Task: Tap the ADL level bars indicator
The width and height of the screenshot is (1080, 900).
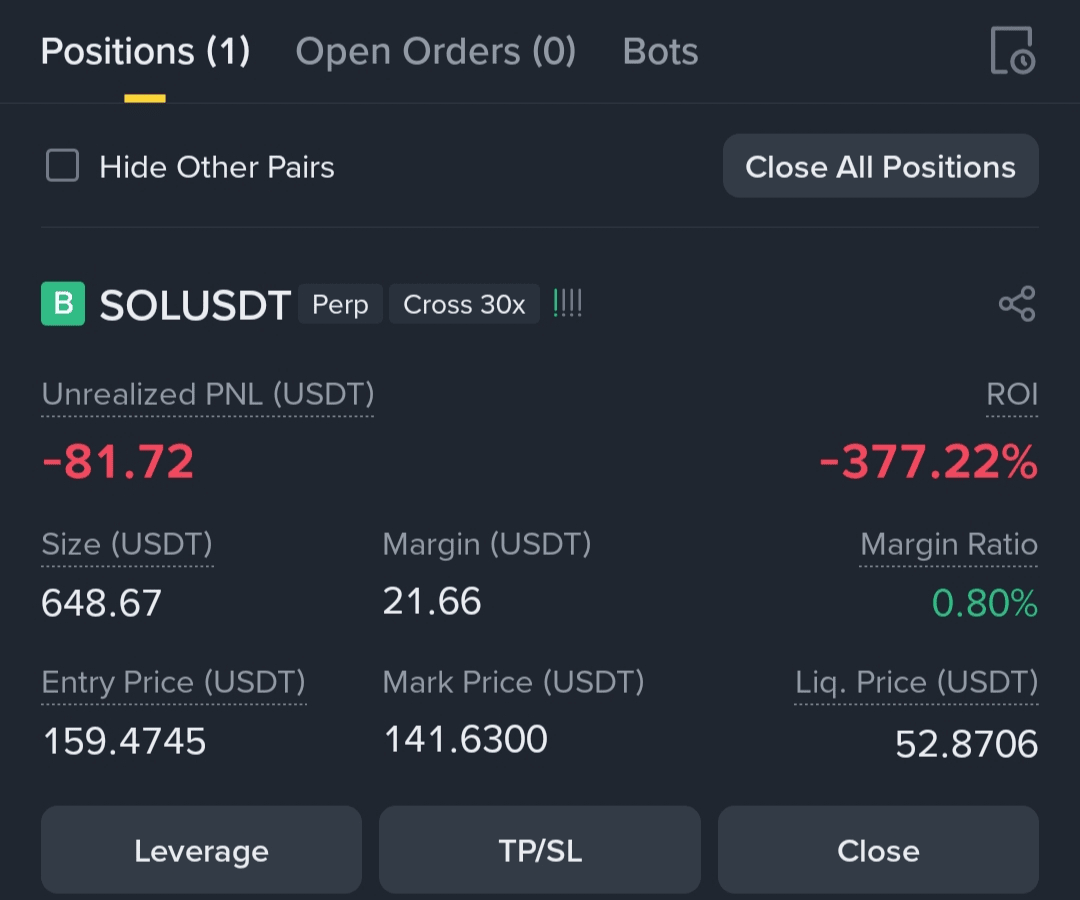Action: (x=567, y=304)
